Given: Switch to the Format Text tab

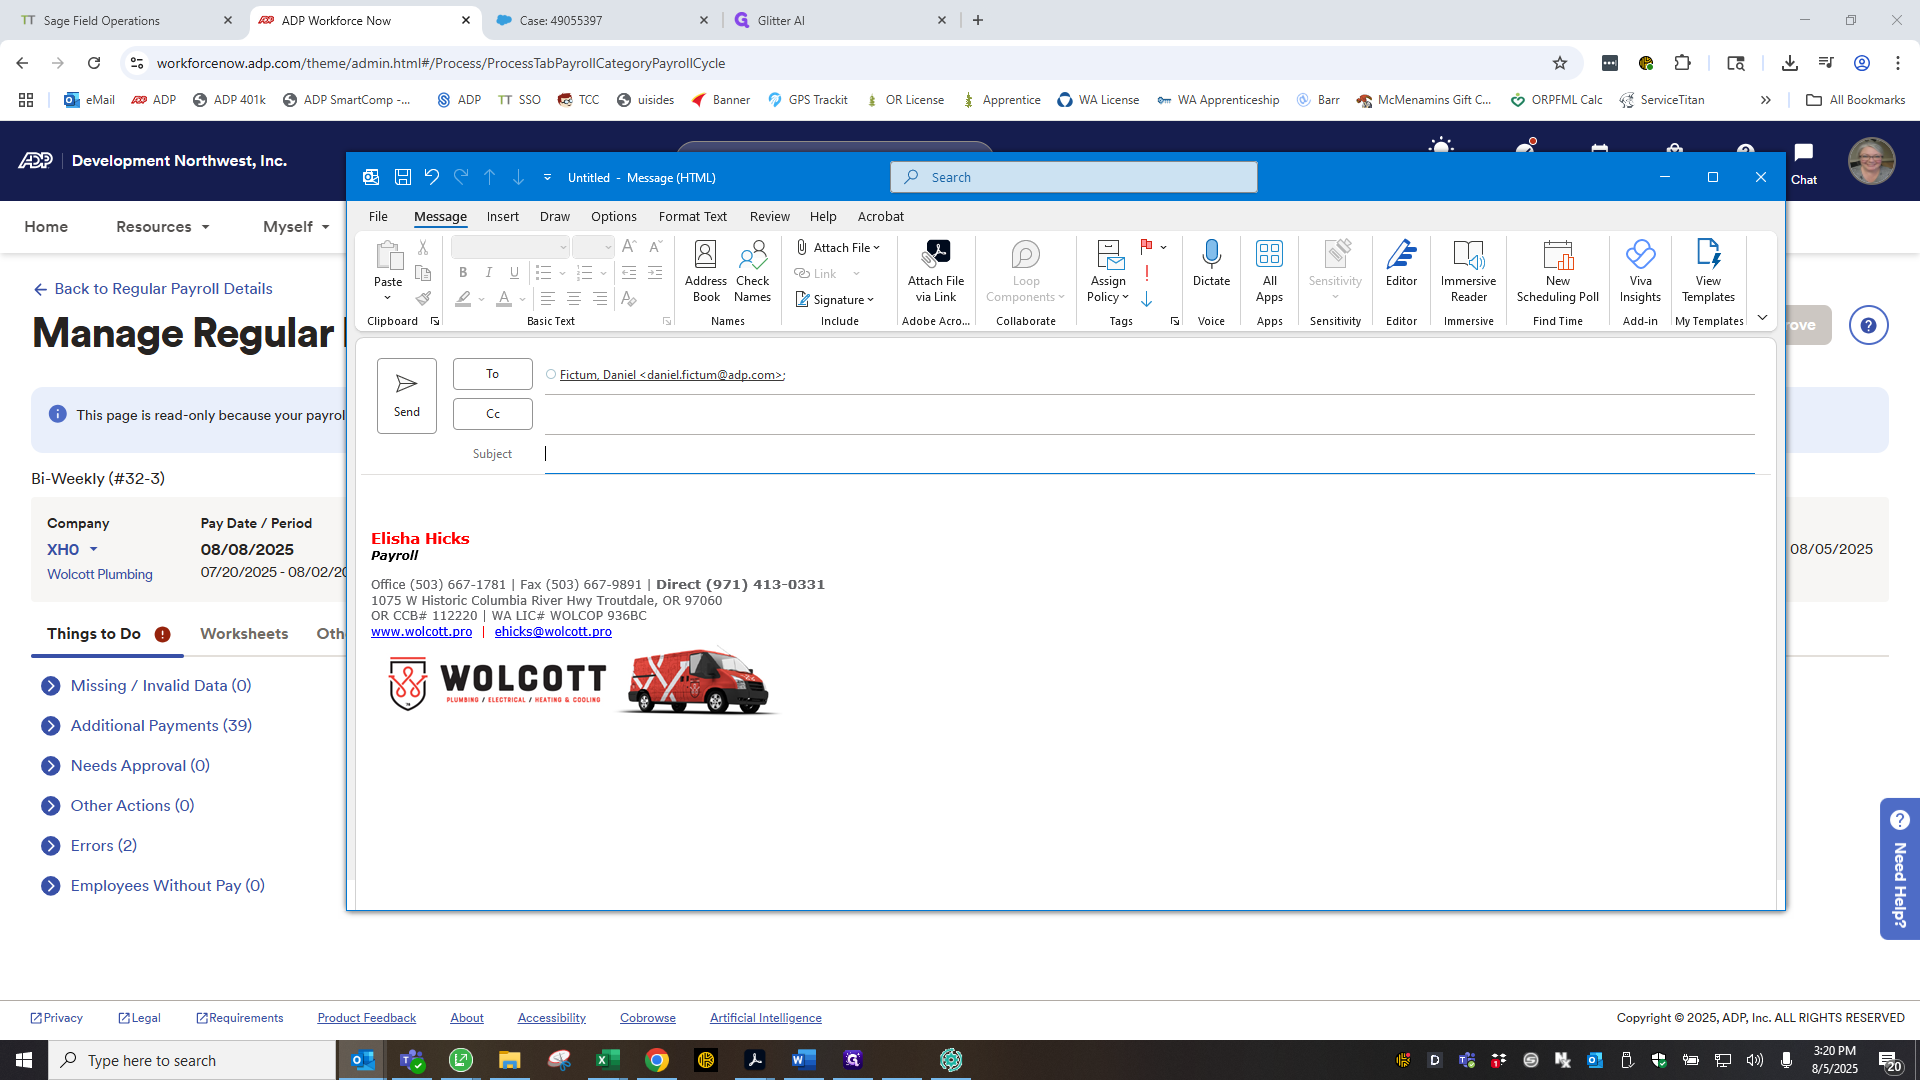Looking at the screenshot, I should click(x=692, y=216).
